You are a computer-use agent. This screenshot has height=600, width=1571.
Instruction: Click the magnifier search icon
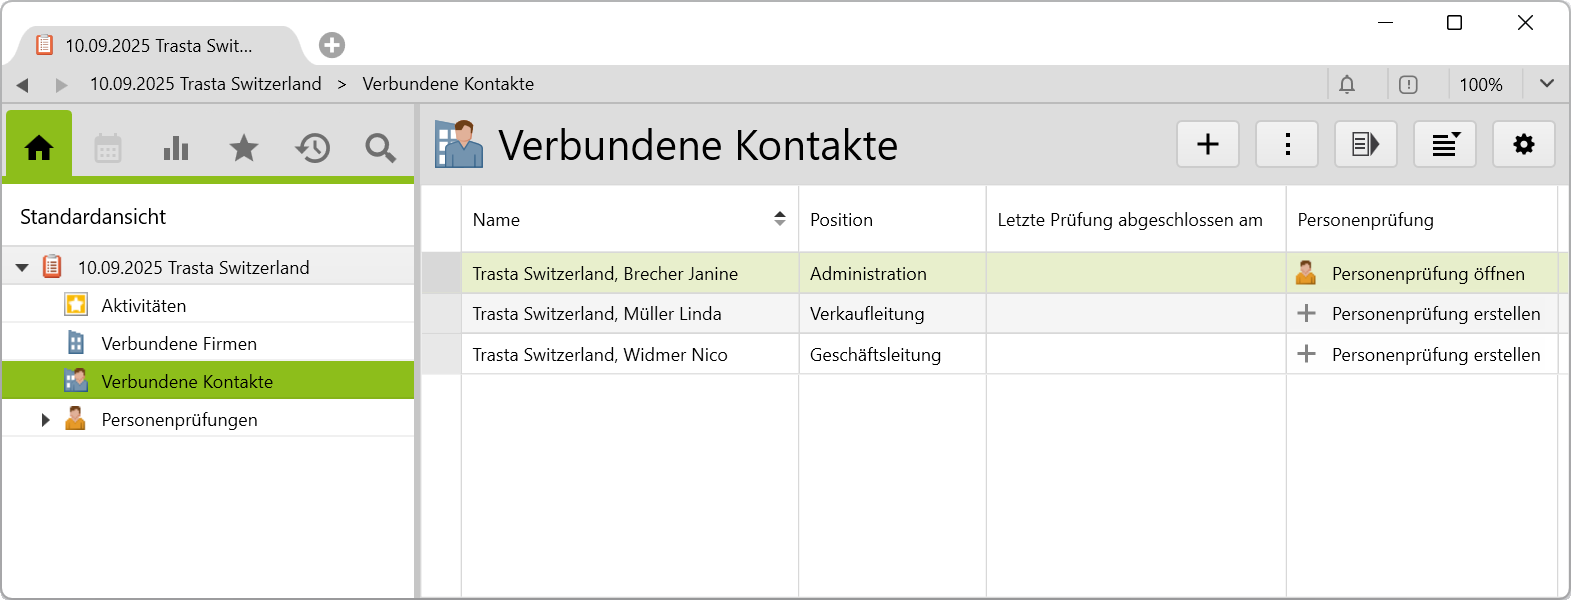pos(380,148)
